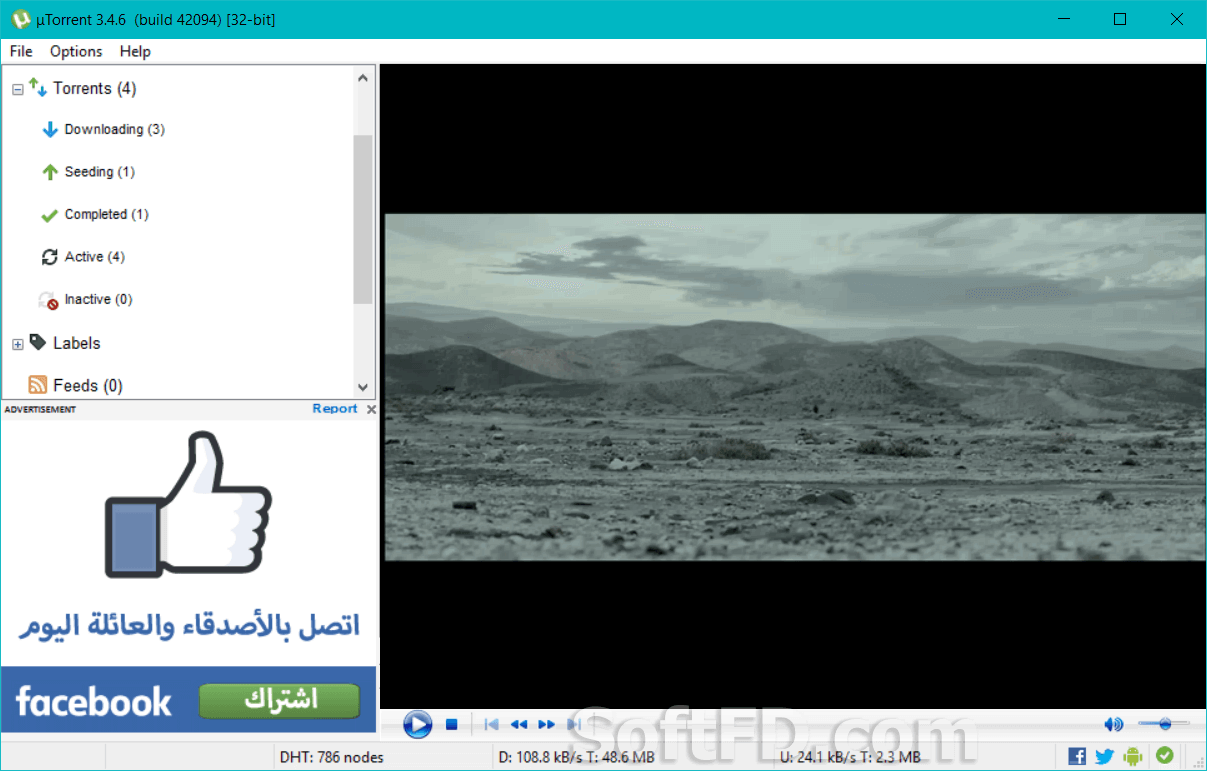Viewport: 1207px width, 771px height.
Task: Open the Help menu
Action: pos(135,51)
